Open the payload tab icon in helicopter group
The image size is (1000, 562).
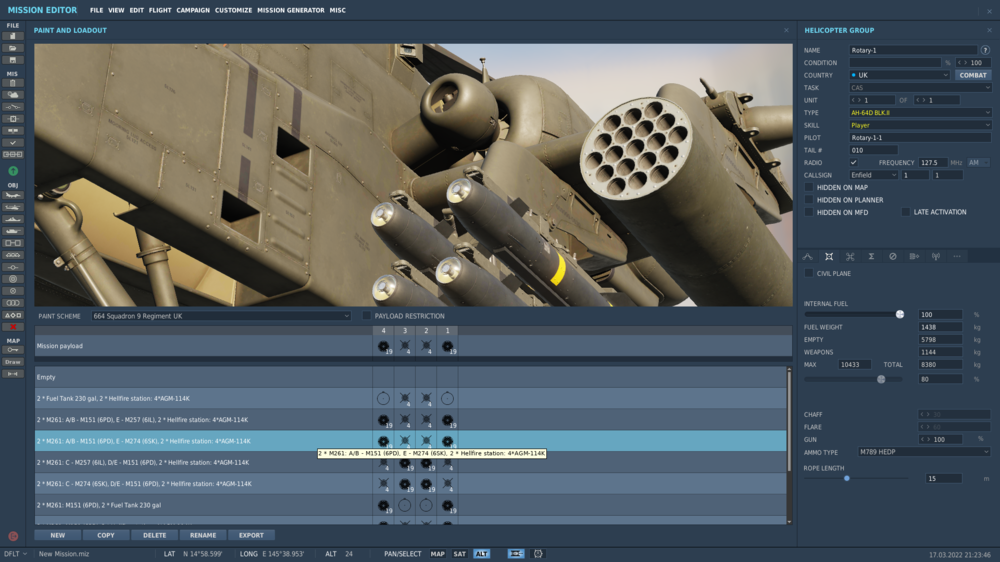829,256
